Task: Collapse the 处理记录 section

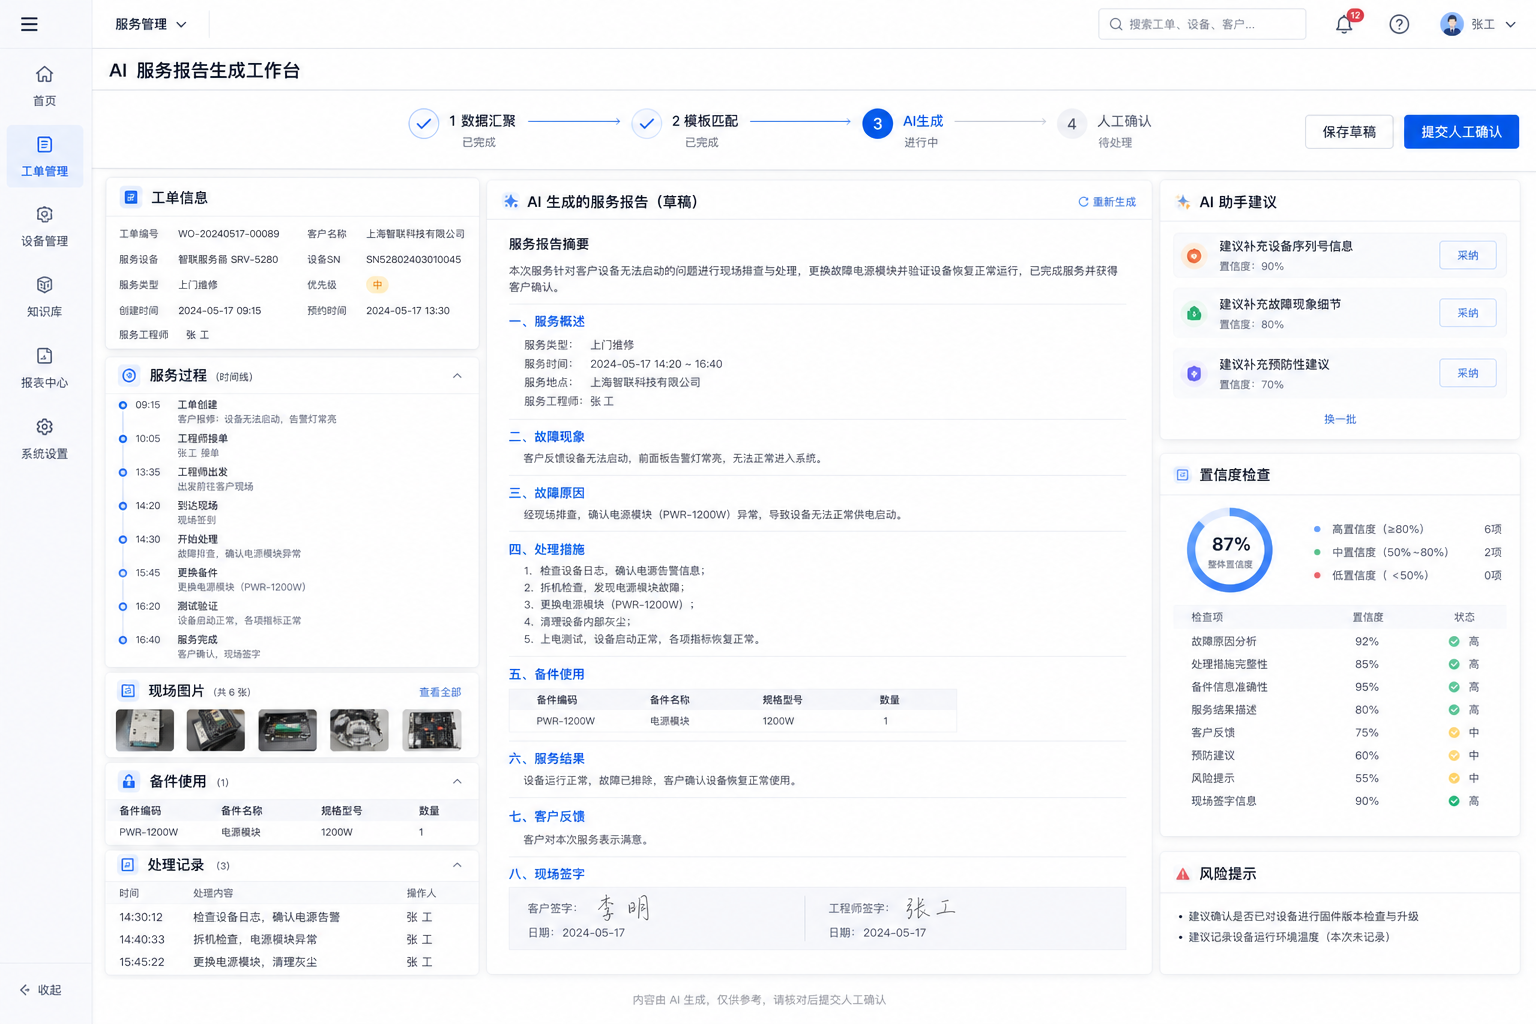Action: 457,865
